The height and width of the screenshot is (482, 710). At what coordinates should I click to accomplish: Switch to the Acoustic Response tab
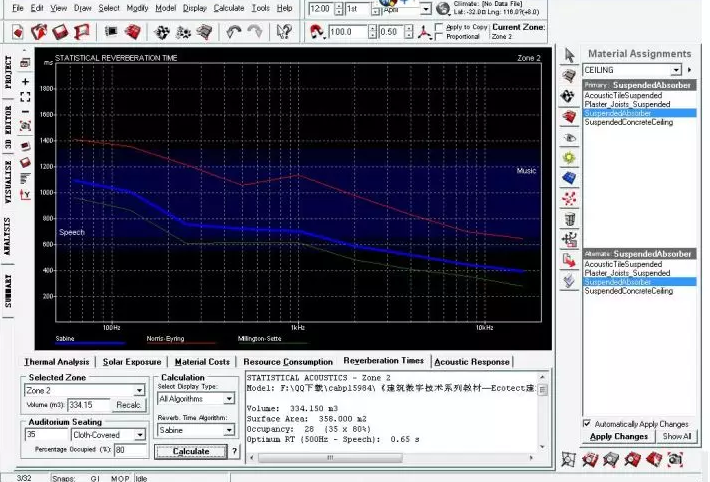(472, 362)
